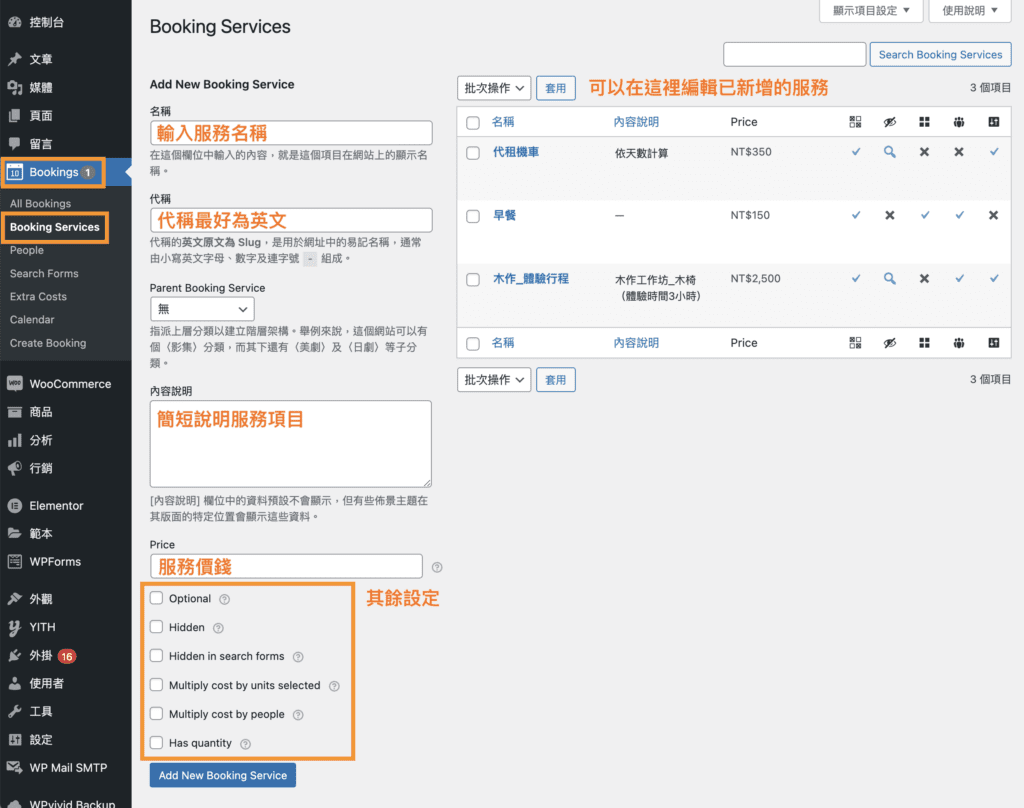Click the WP Mail SMTP sidebar icon
Image resolution: width=1024 pixels, height=808 pixels.
click(66, 768)
